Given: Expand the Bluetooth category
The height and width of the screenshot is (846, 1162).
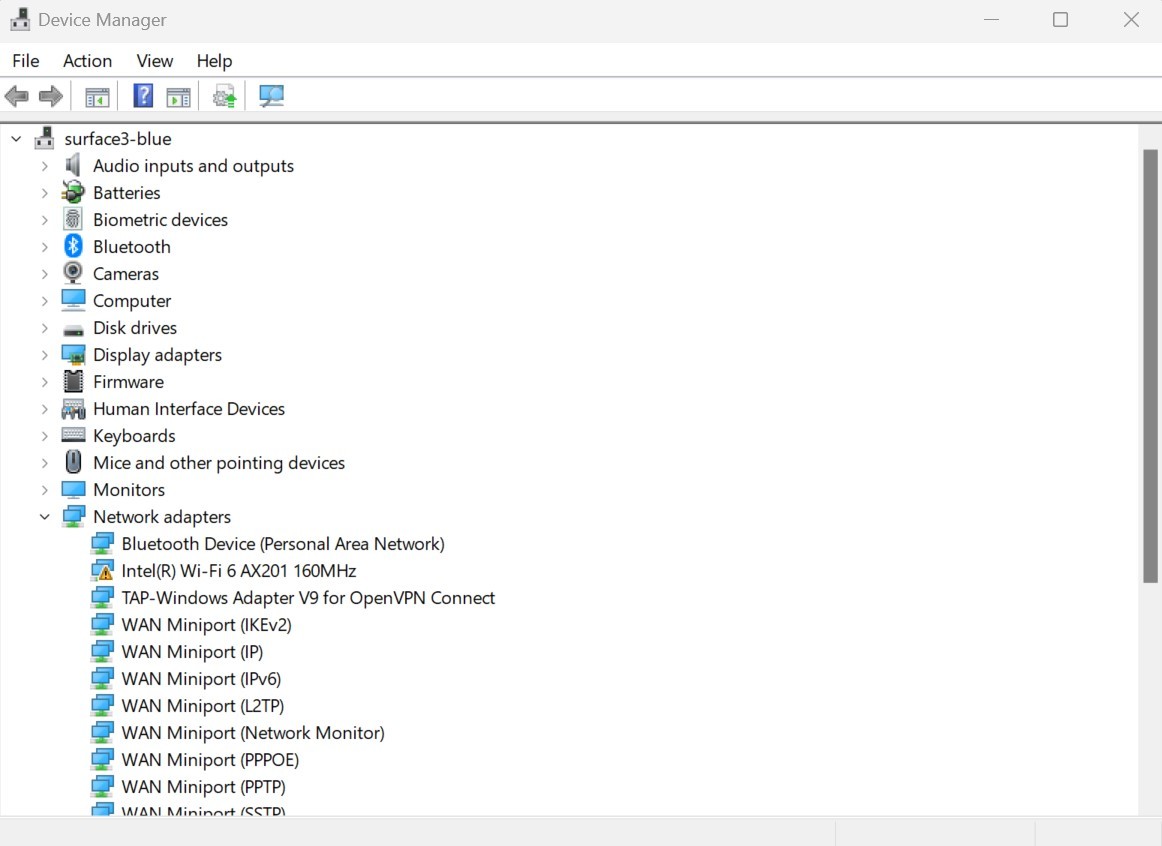Looking at the screenshot, I should click(44, 247).
